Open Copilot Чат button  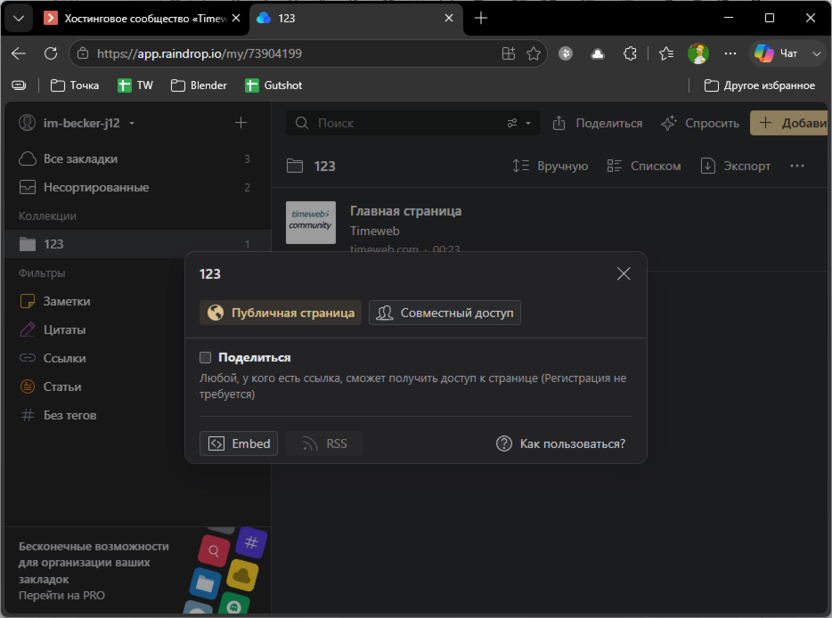coord(777,54)
